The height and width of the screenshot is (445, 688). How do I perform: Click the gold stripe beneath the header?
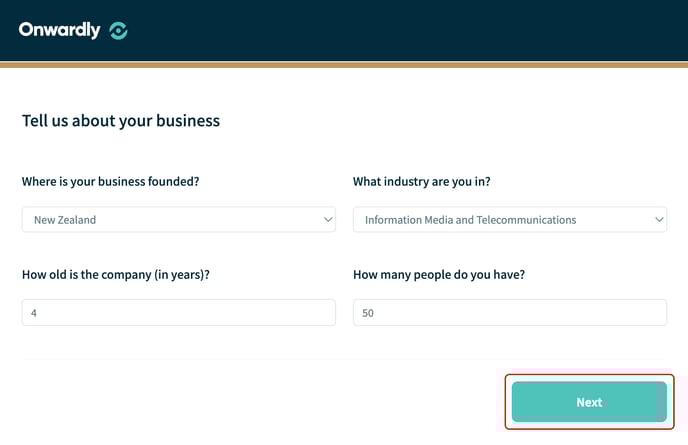[x=344, y=65]
